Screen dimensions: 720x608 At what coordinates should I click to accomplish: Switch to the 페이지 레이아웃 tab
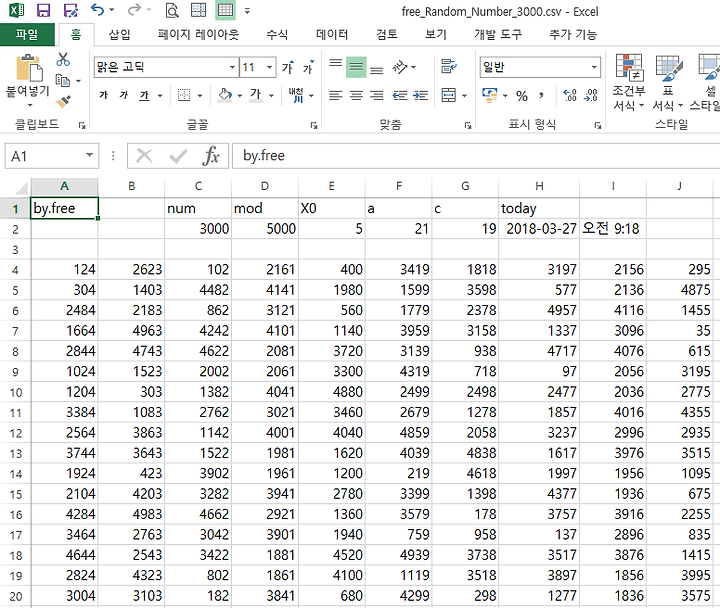pyautogui.click(x=198, y=34)
